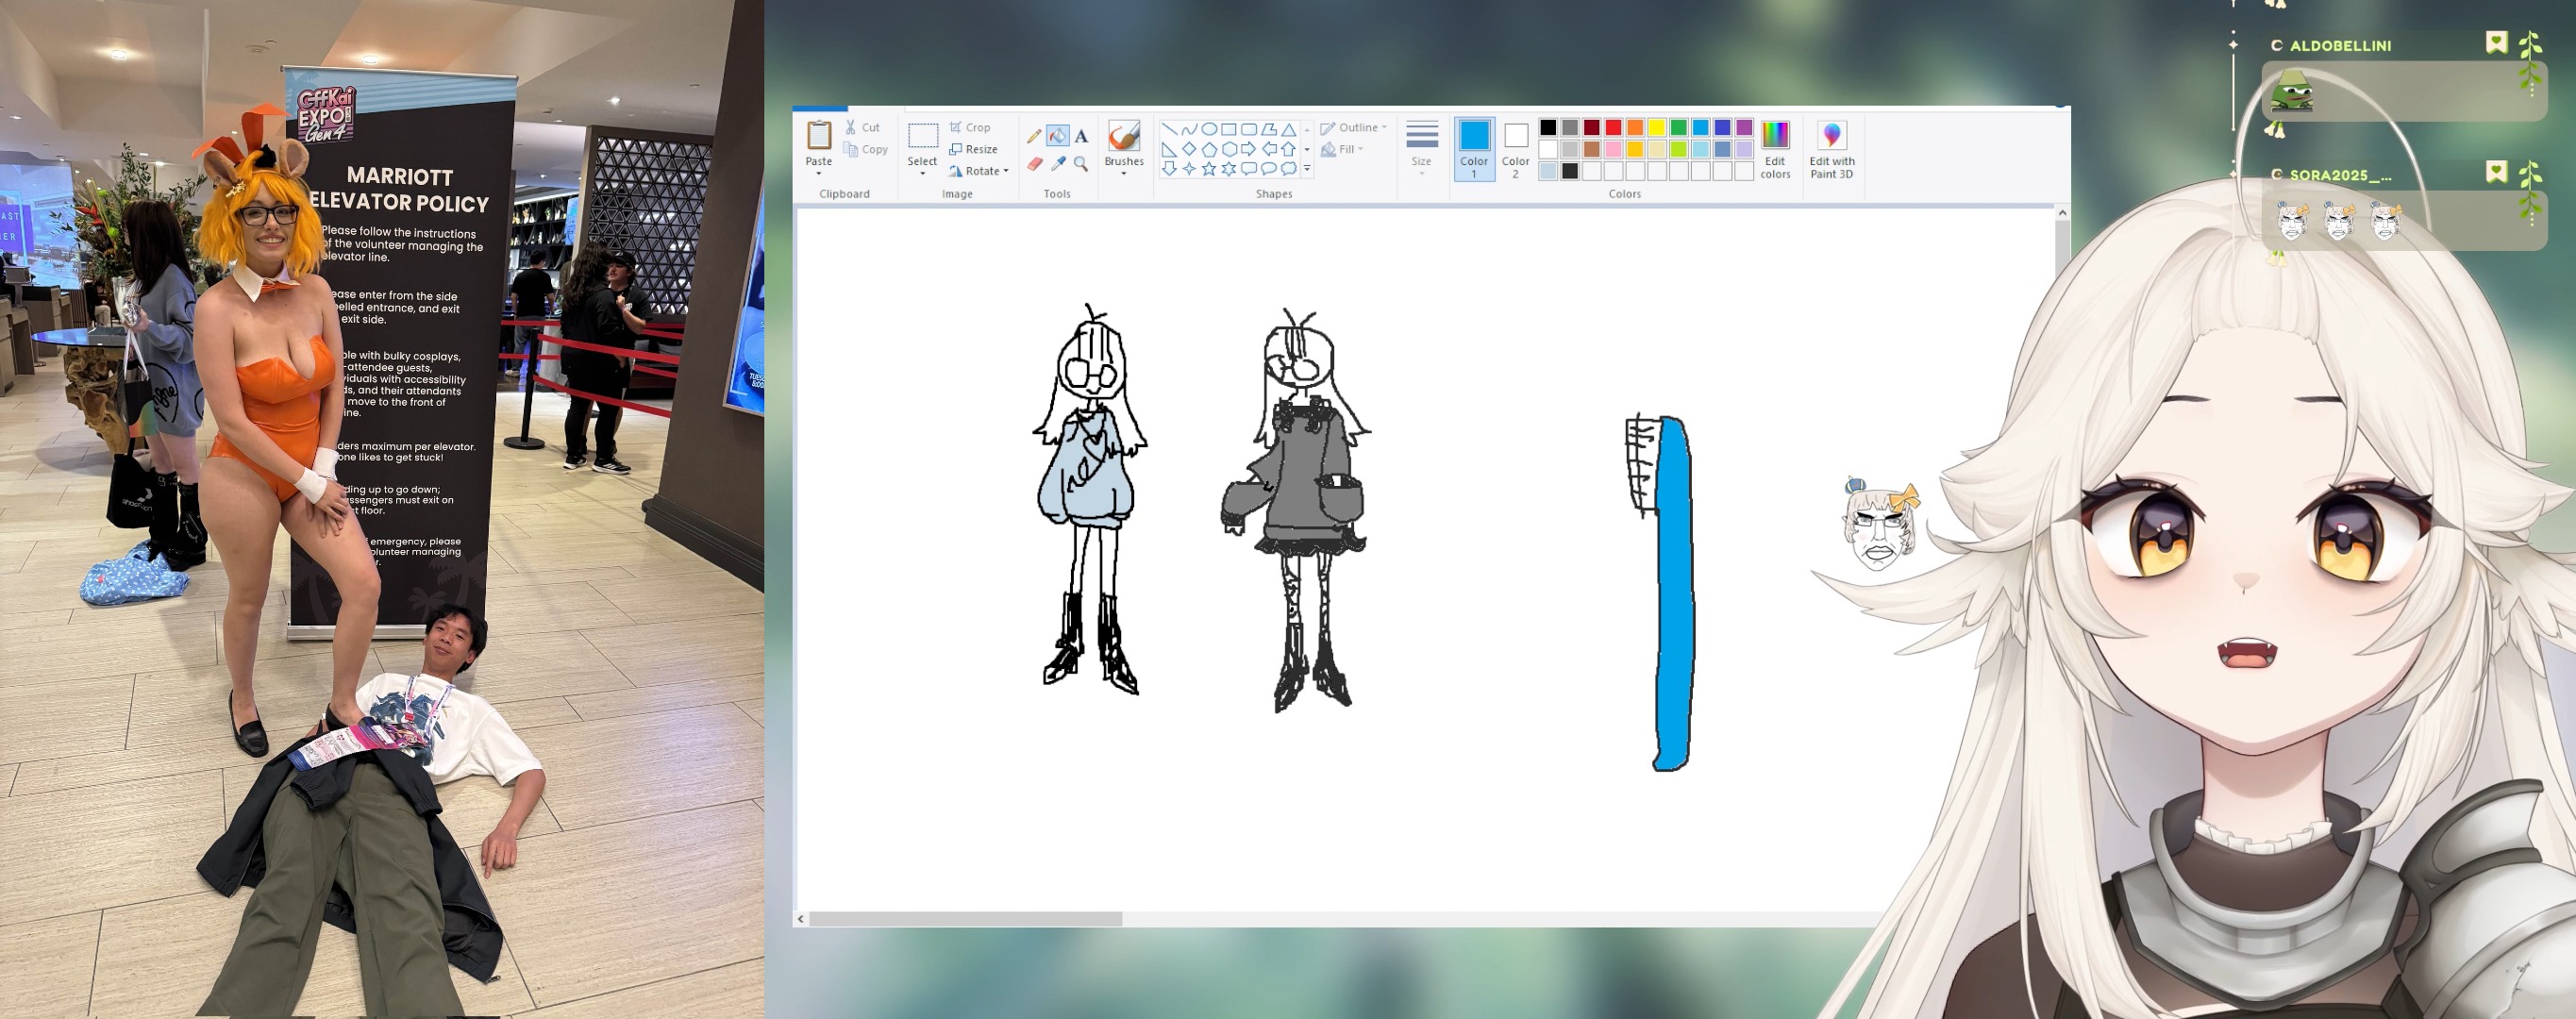This screenshot has width=2576, height=1019.
Task: Activate the Color 1 selector
Action: click(x=1474, y=150)
